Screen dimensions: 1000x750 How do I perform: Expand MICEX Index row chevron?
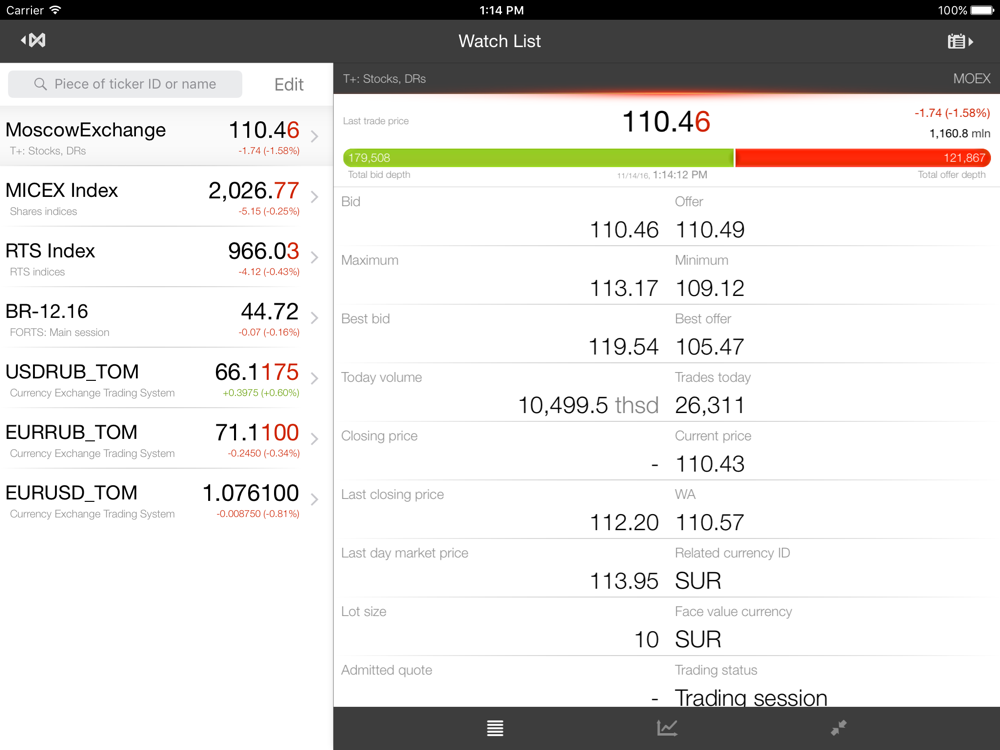tap(314, 196)
